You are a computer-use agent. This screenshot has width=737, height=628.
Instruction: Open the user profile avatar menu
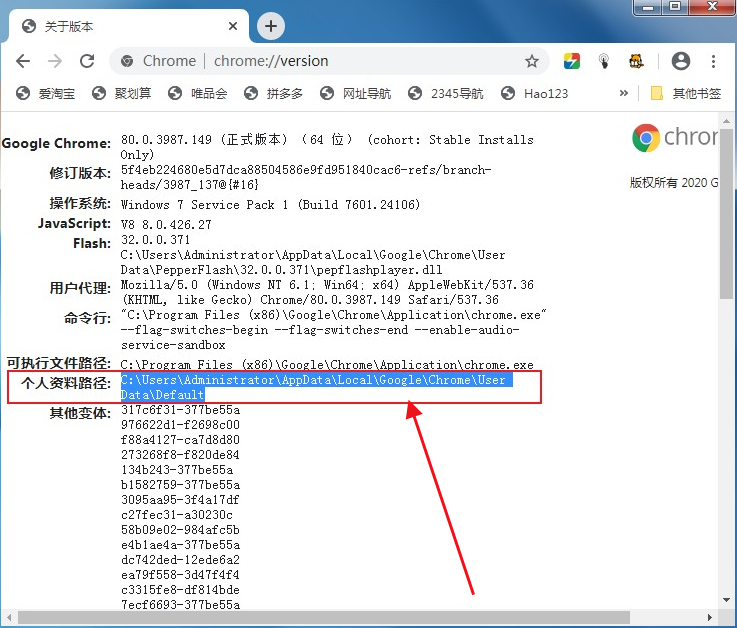pos(681,61)
